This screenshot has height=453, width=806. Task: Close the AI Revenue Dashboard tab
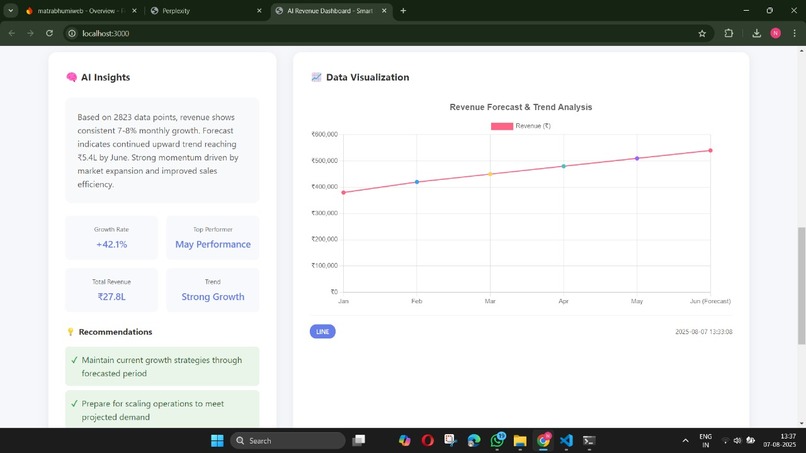(384, 10)
